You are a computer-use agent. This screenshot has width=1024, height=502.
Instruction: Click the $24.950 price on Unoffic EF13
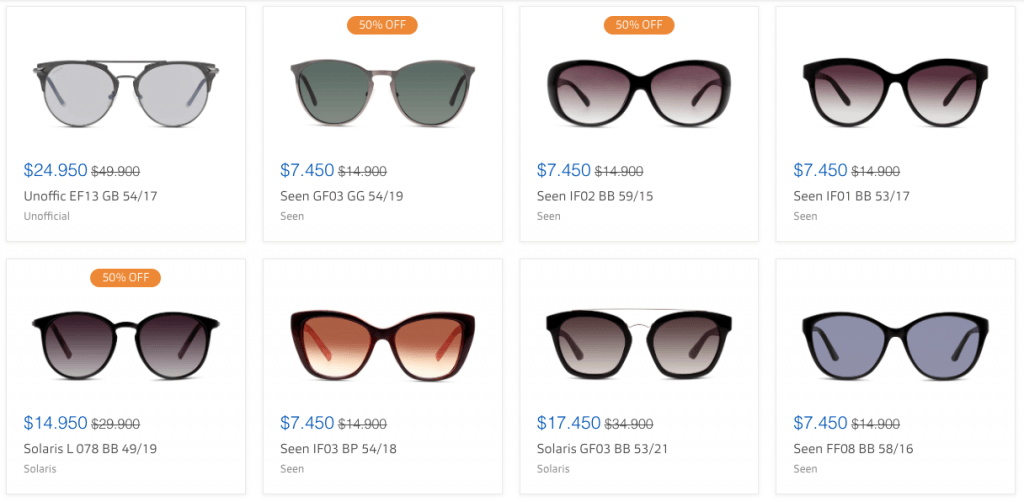(x=55, y=171)
